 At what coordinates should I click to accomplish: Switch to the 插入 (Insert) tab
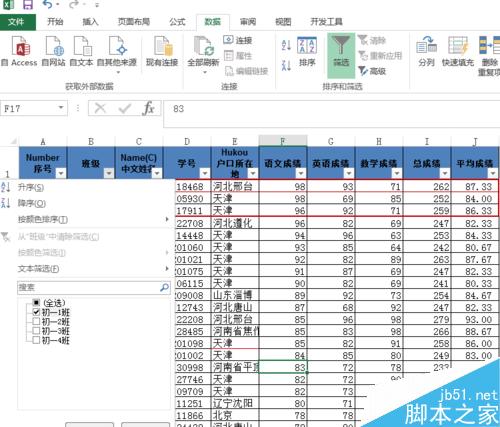pyautogui.click(x=90, y=22)
